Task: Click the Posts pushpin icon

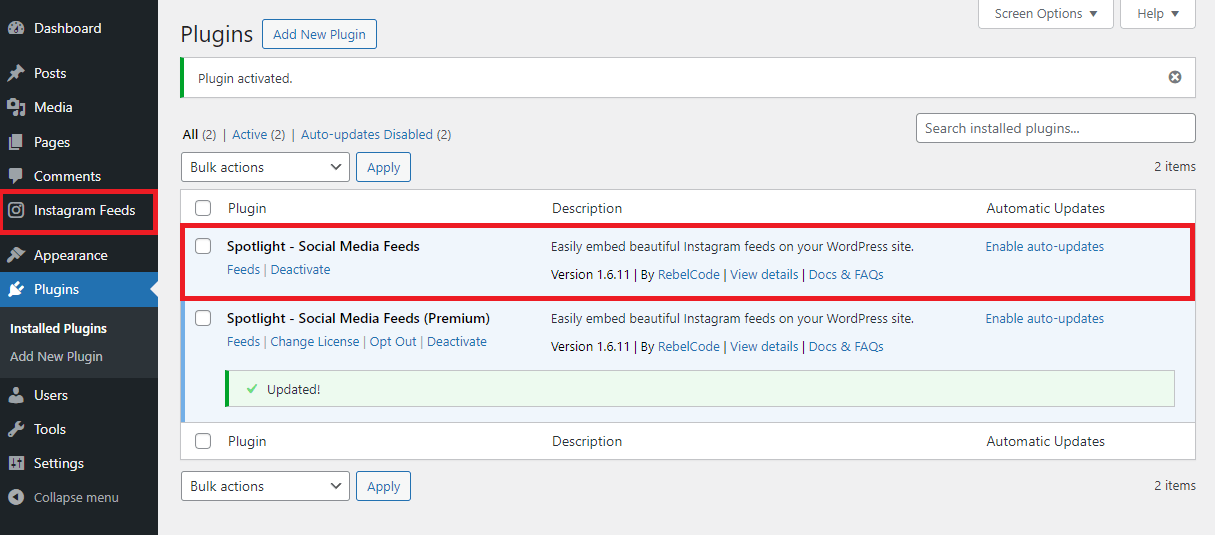Action: pyautogui.click(x=16, y=73)
